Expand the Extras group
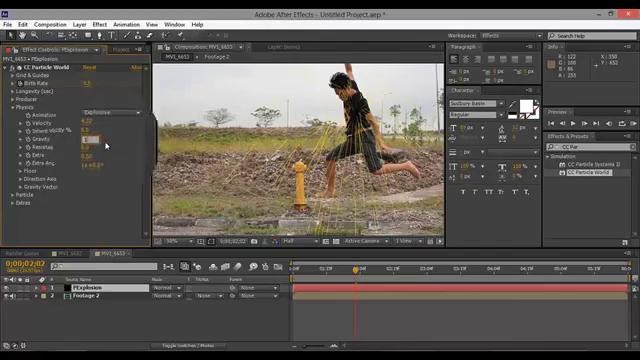The width and height of the screenshot is (640, 360). [x=12, y=203]
